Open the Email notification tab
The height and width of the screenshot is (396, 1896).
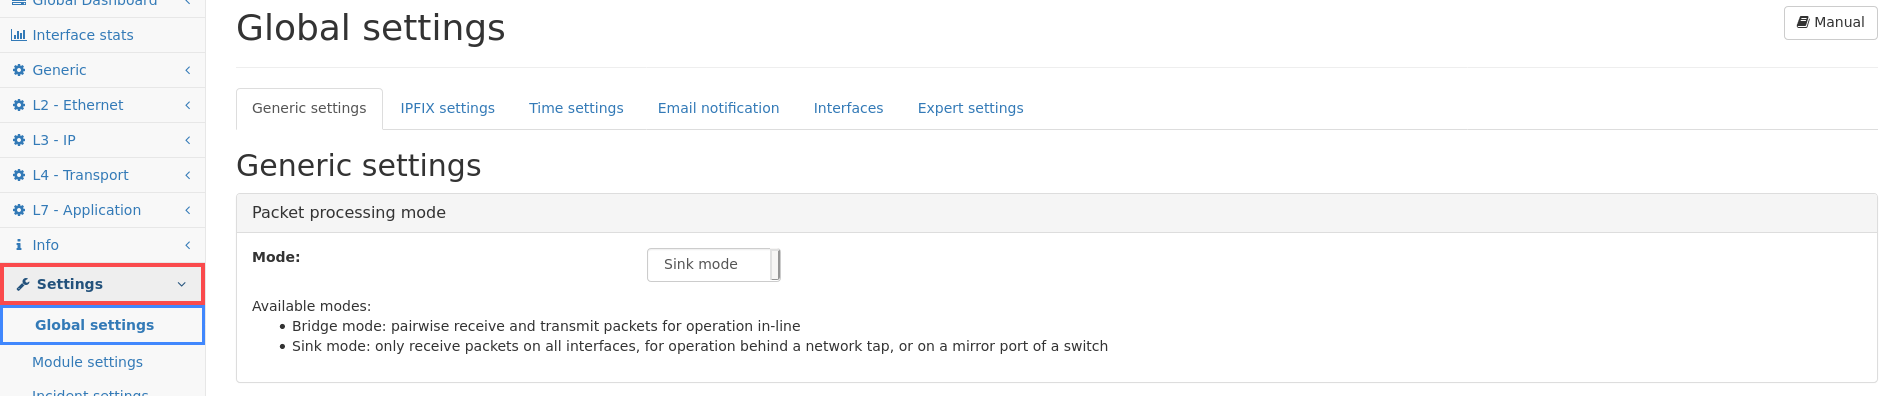718,108
